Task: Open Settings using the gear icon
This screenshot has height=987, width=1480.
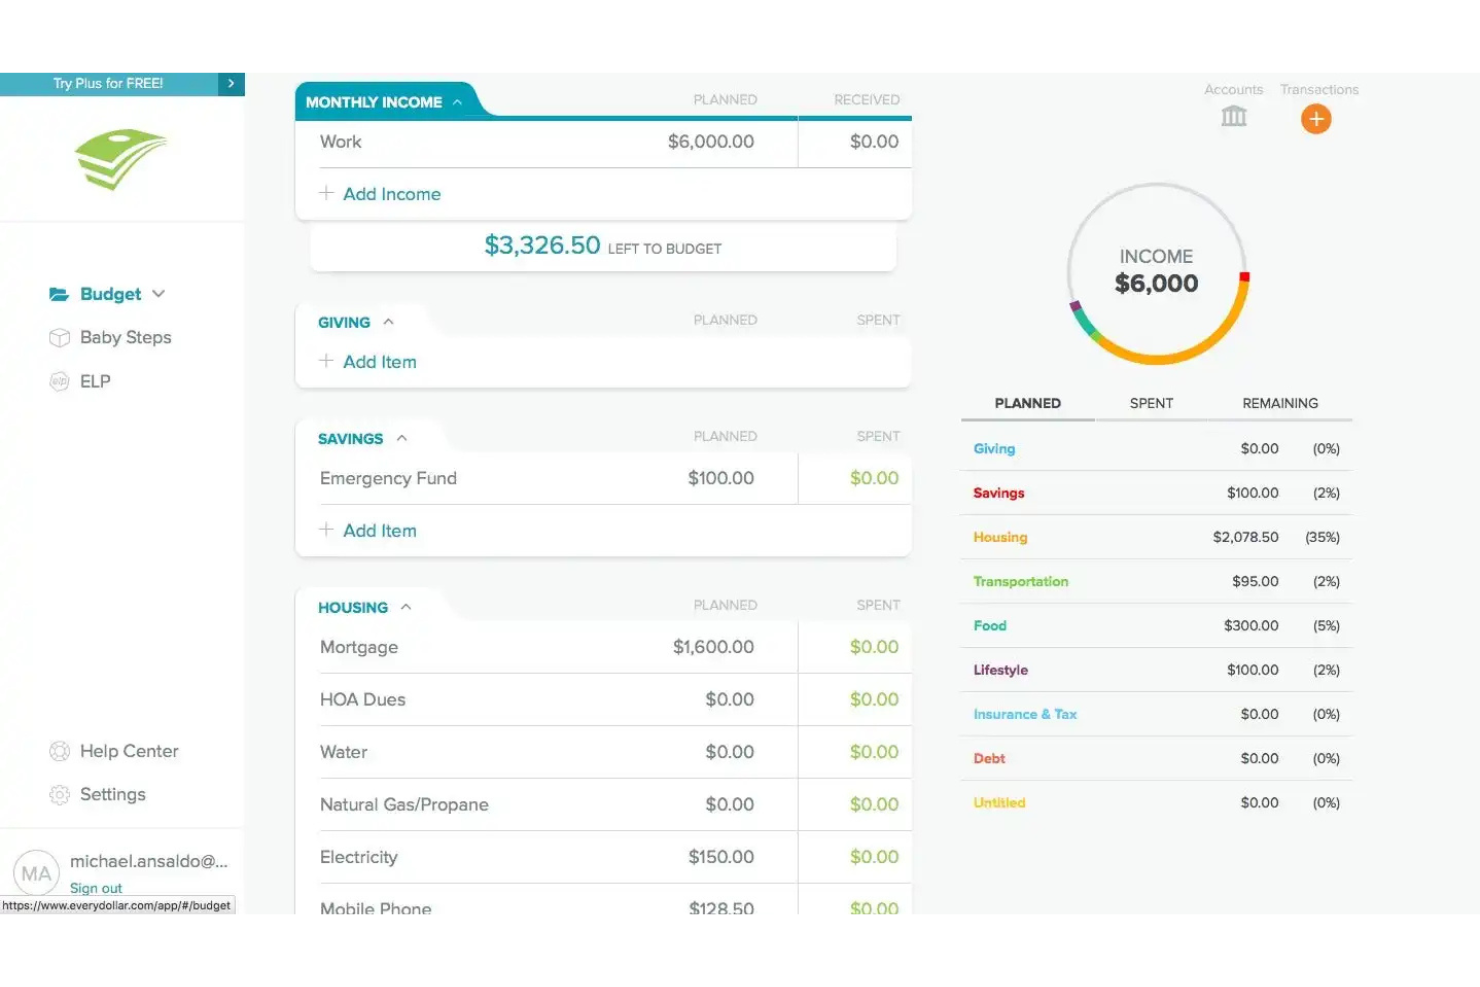Action: tap(59, 794)
